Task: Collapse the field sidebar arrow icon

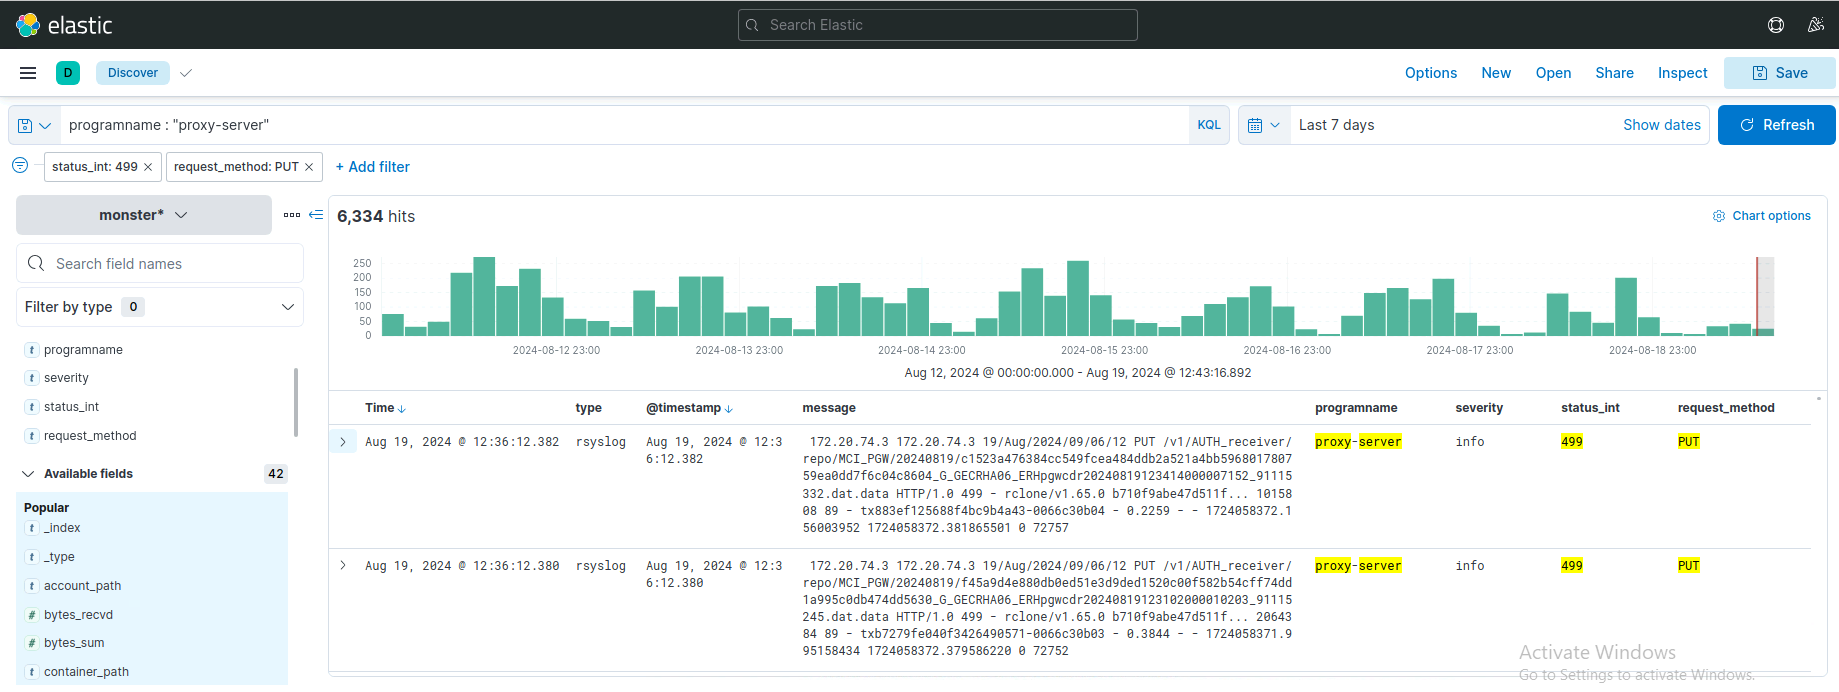Action: click(316, 215)
